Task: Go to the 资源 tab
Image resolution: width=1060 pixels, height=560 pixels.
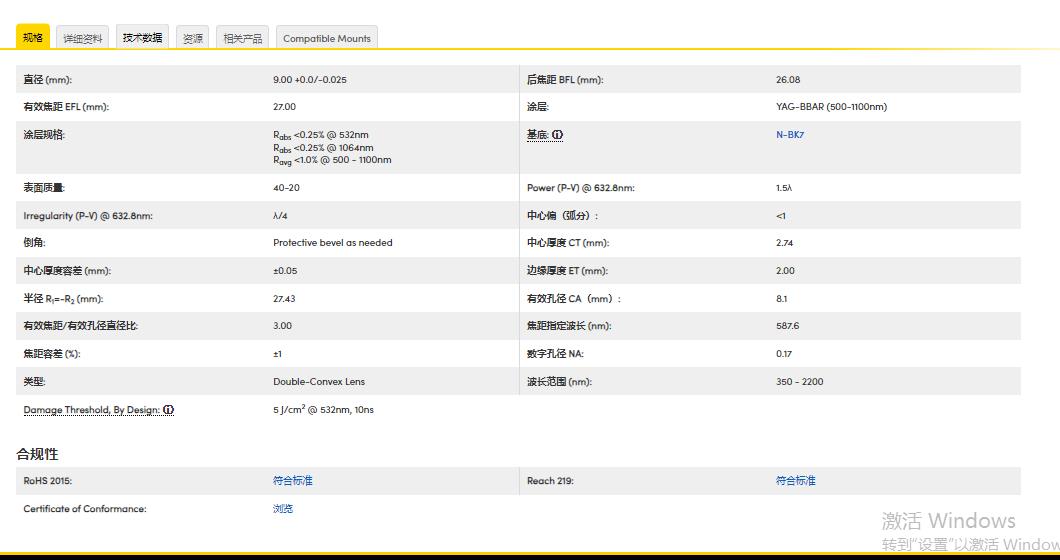Action: click(x=192, y=38)
